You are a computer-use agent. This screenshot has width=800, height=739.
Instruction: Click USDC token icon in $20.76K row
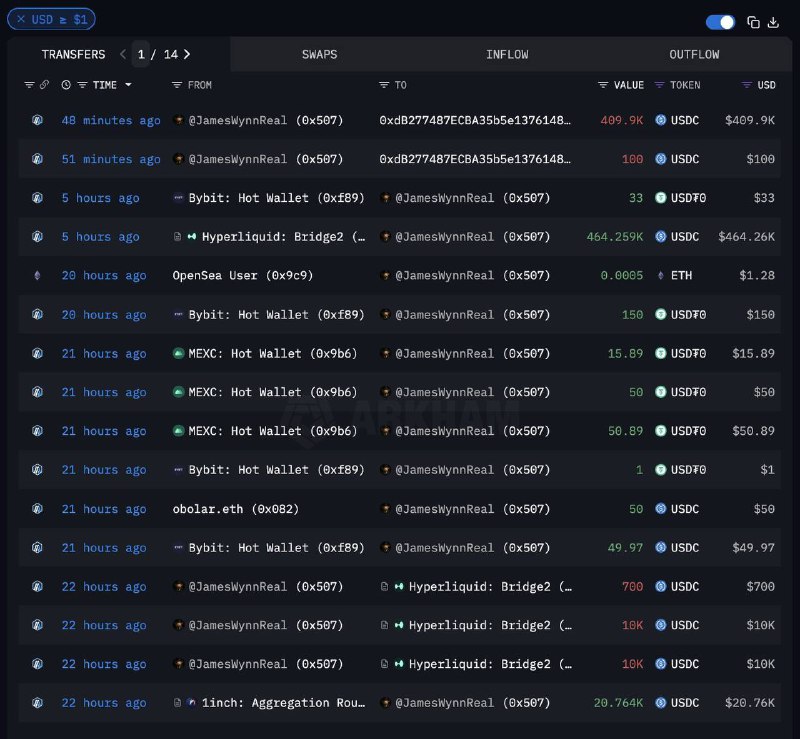point(660,703)
